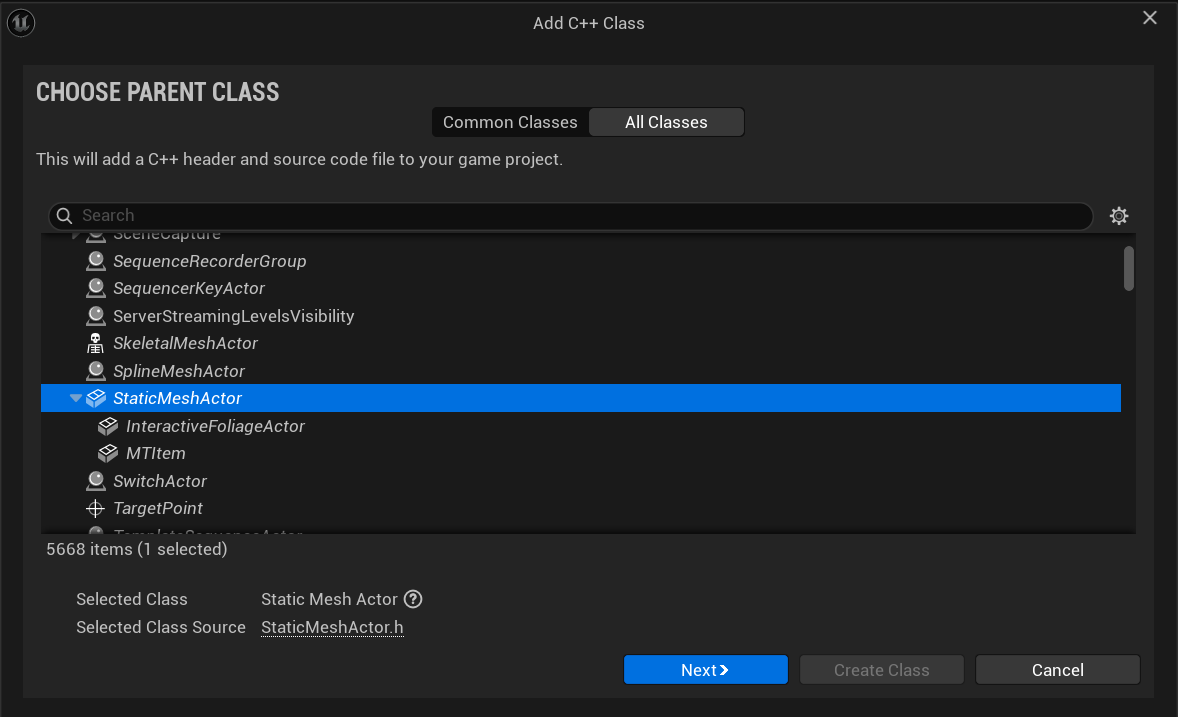
Task: Click MTItem cube icon
Action: pyautogui.click(x=108, y=453)
